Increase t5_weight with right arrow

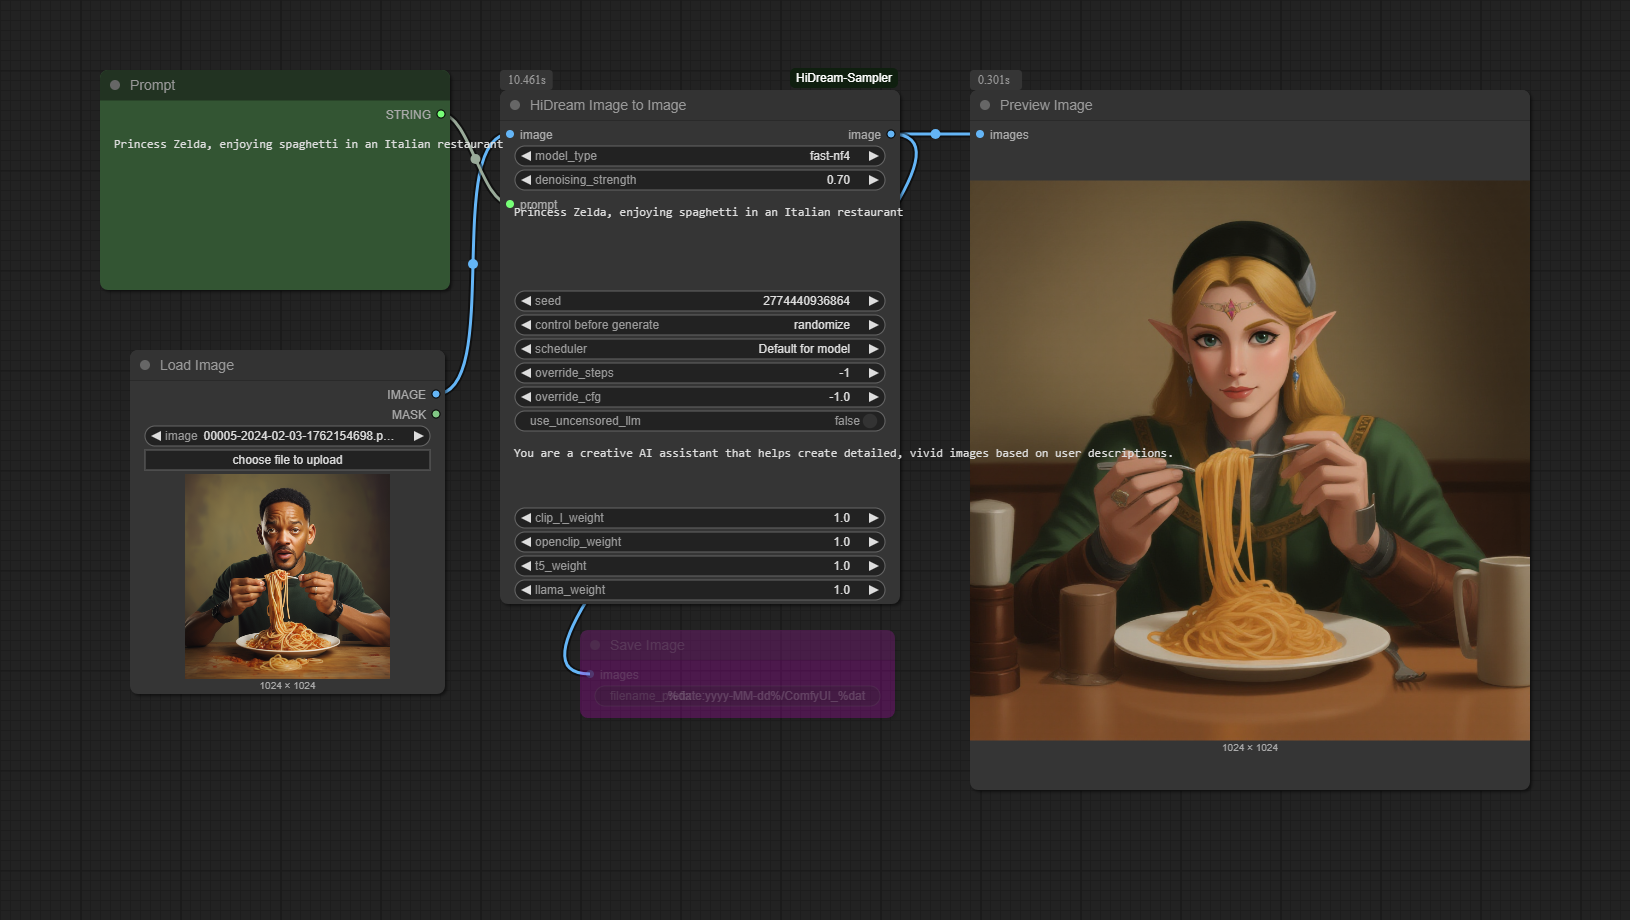pos(873,566)
